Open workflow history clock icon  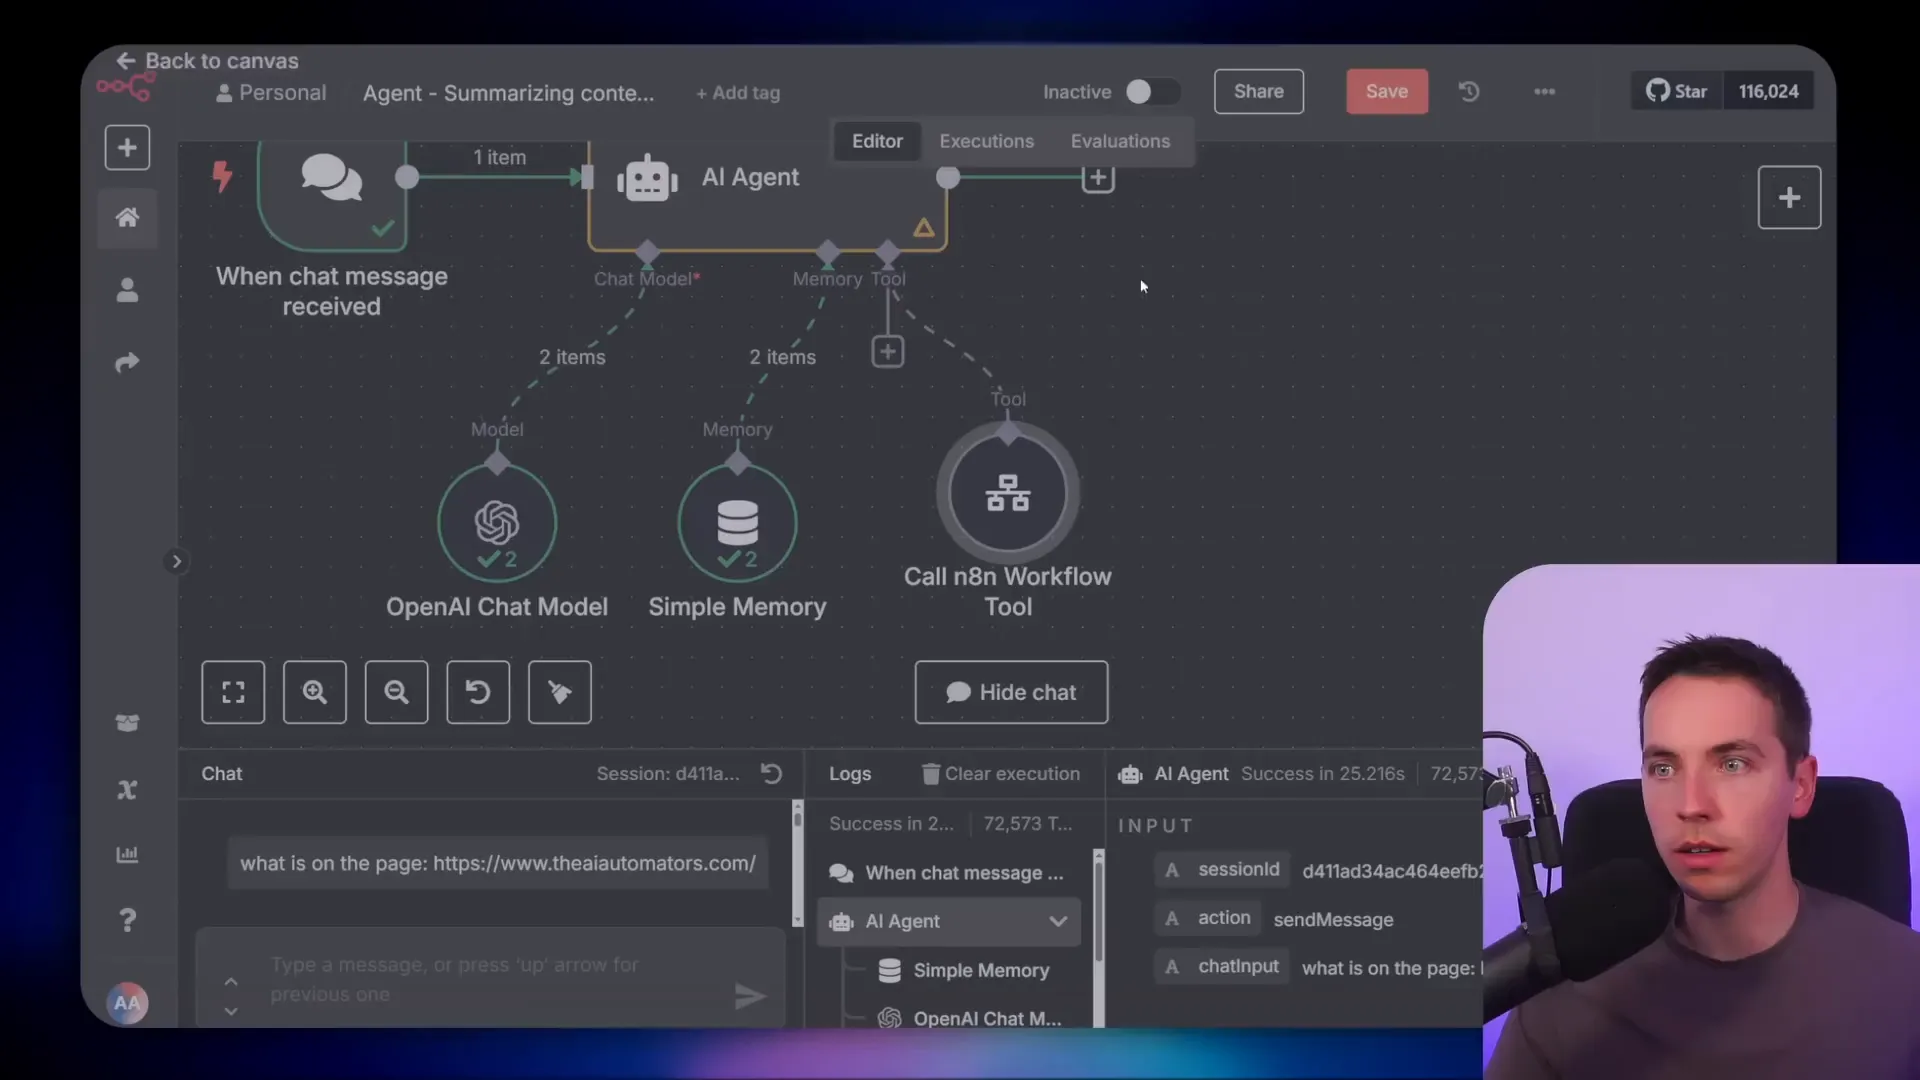1469,92
